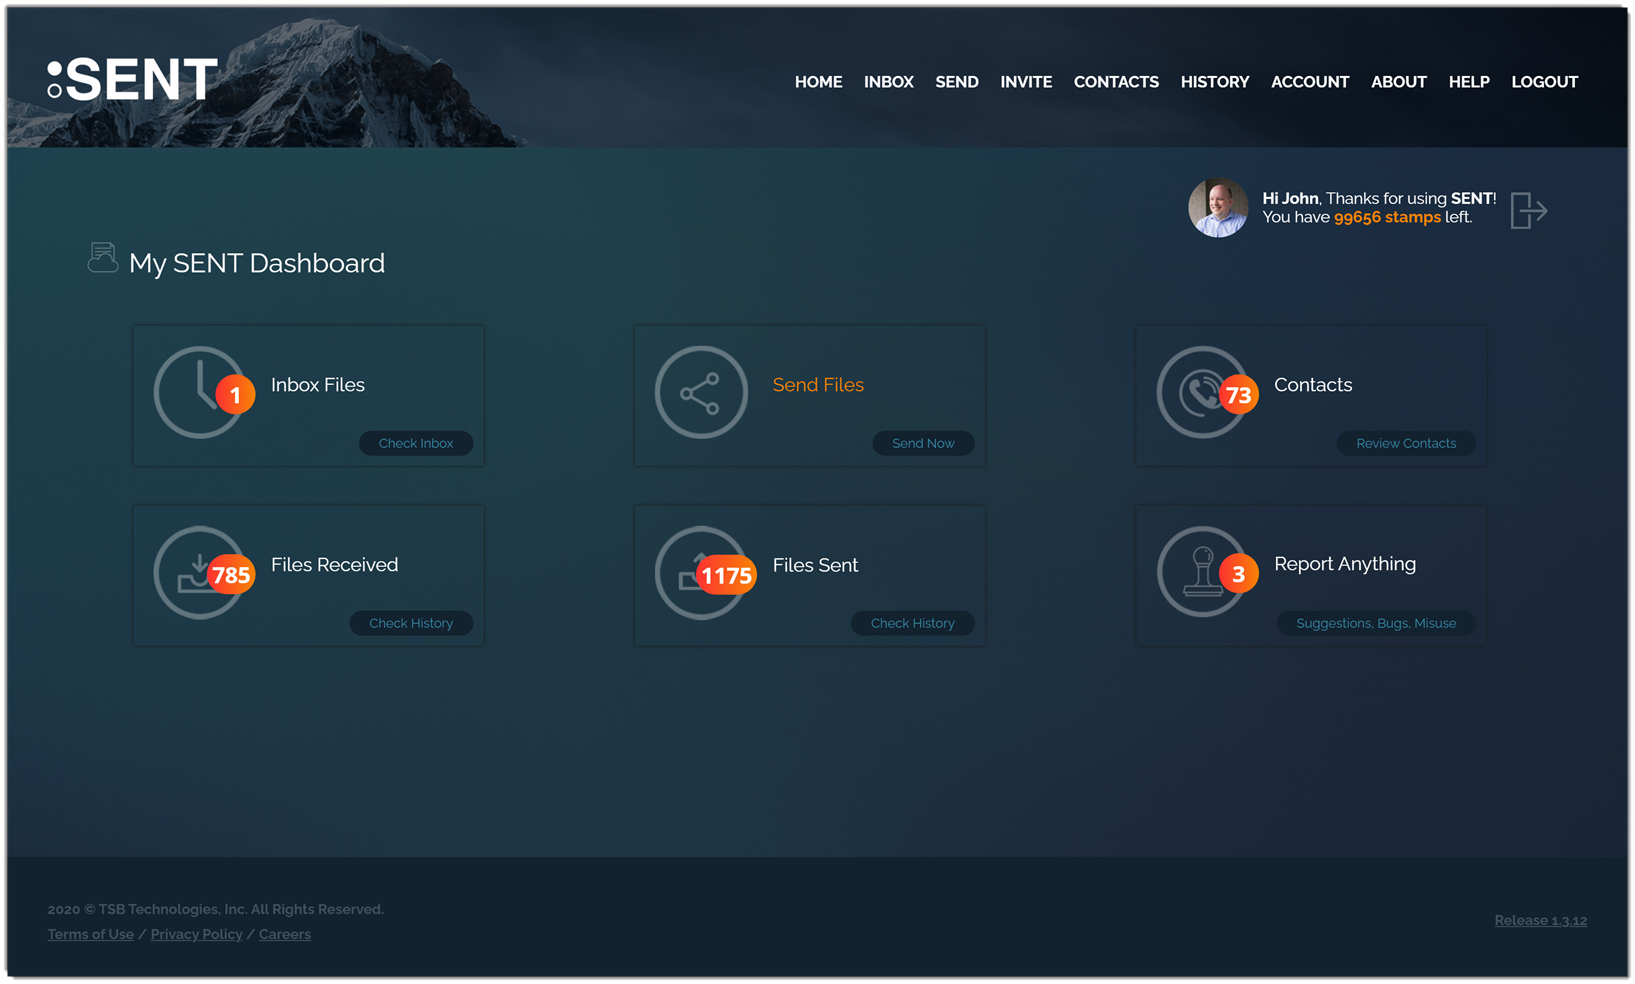Click the orange badge showing 1 on Inbox Files
The width and height of the screenshot is (1635, 984).
[235, 395]
